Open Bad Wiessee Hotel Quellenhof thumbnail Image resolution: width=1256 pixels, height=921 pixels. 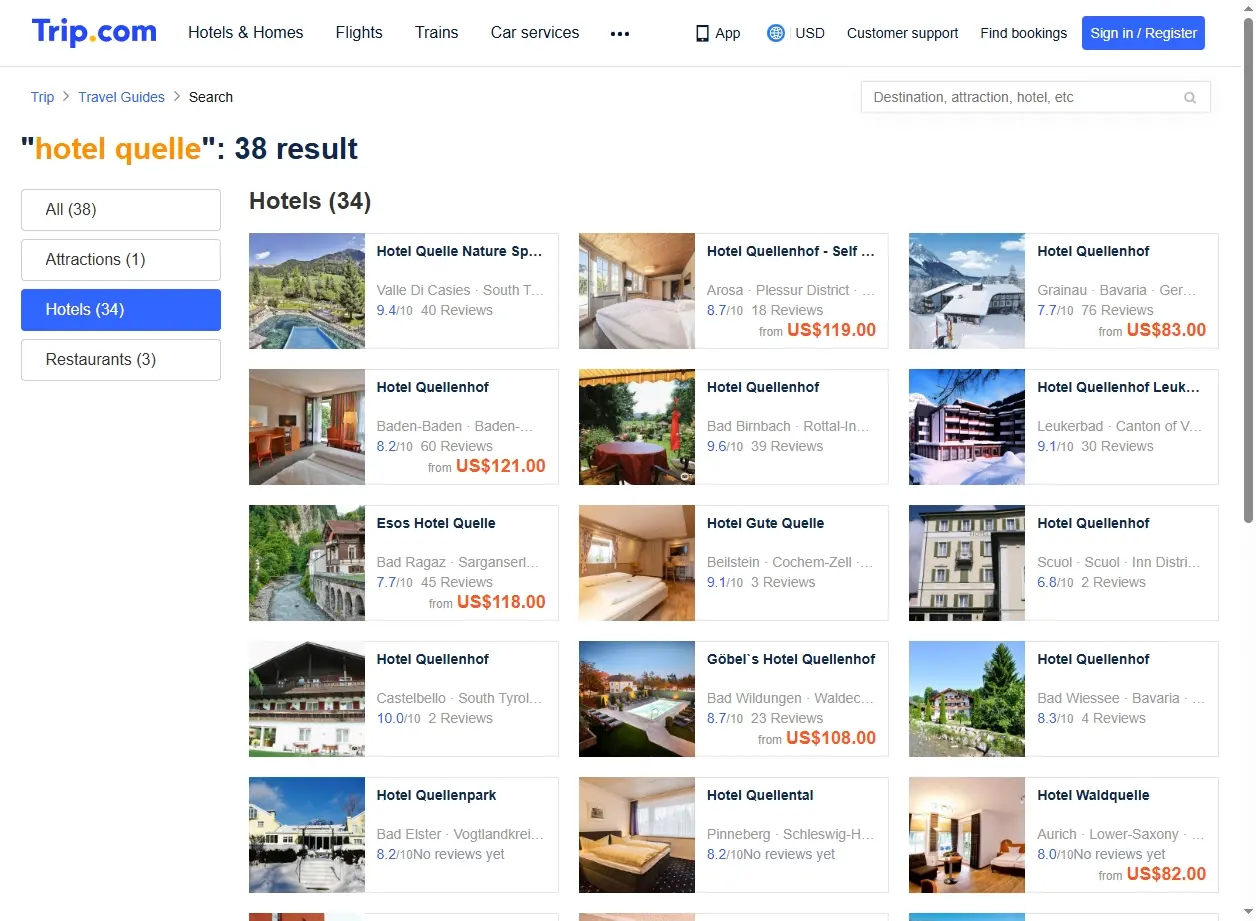pos(967,699)
